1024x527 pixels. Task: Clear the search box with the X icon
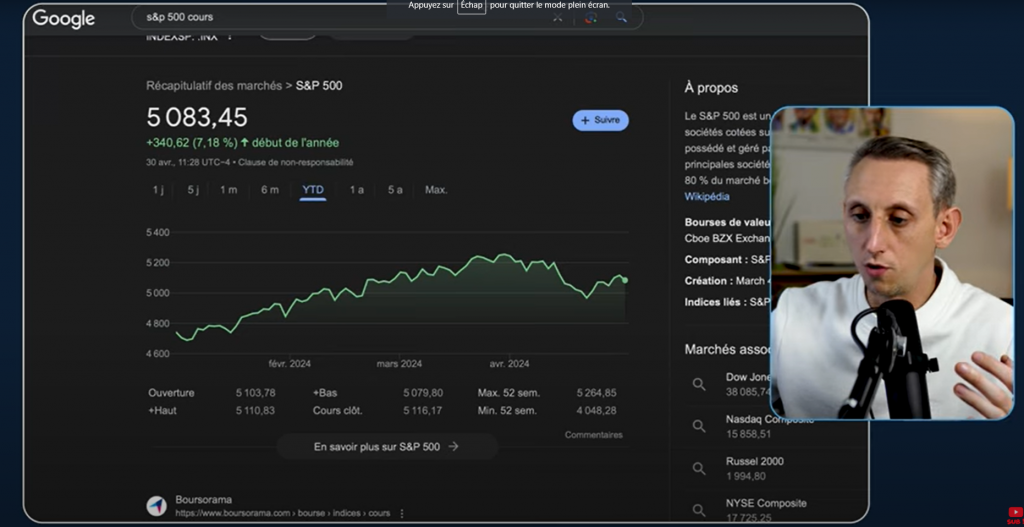pos(558,17)
